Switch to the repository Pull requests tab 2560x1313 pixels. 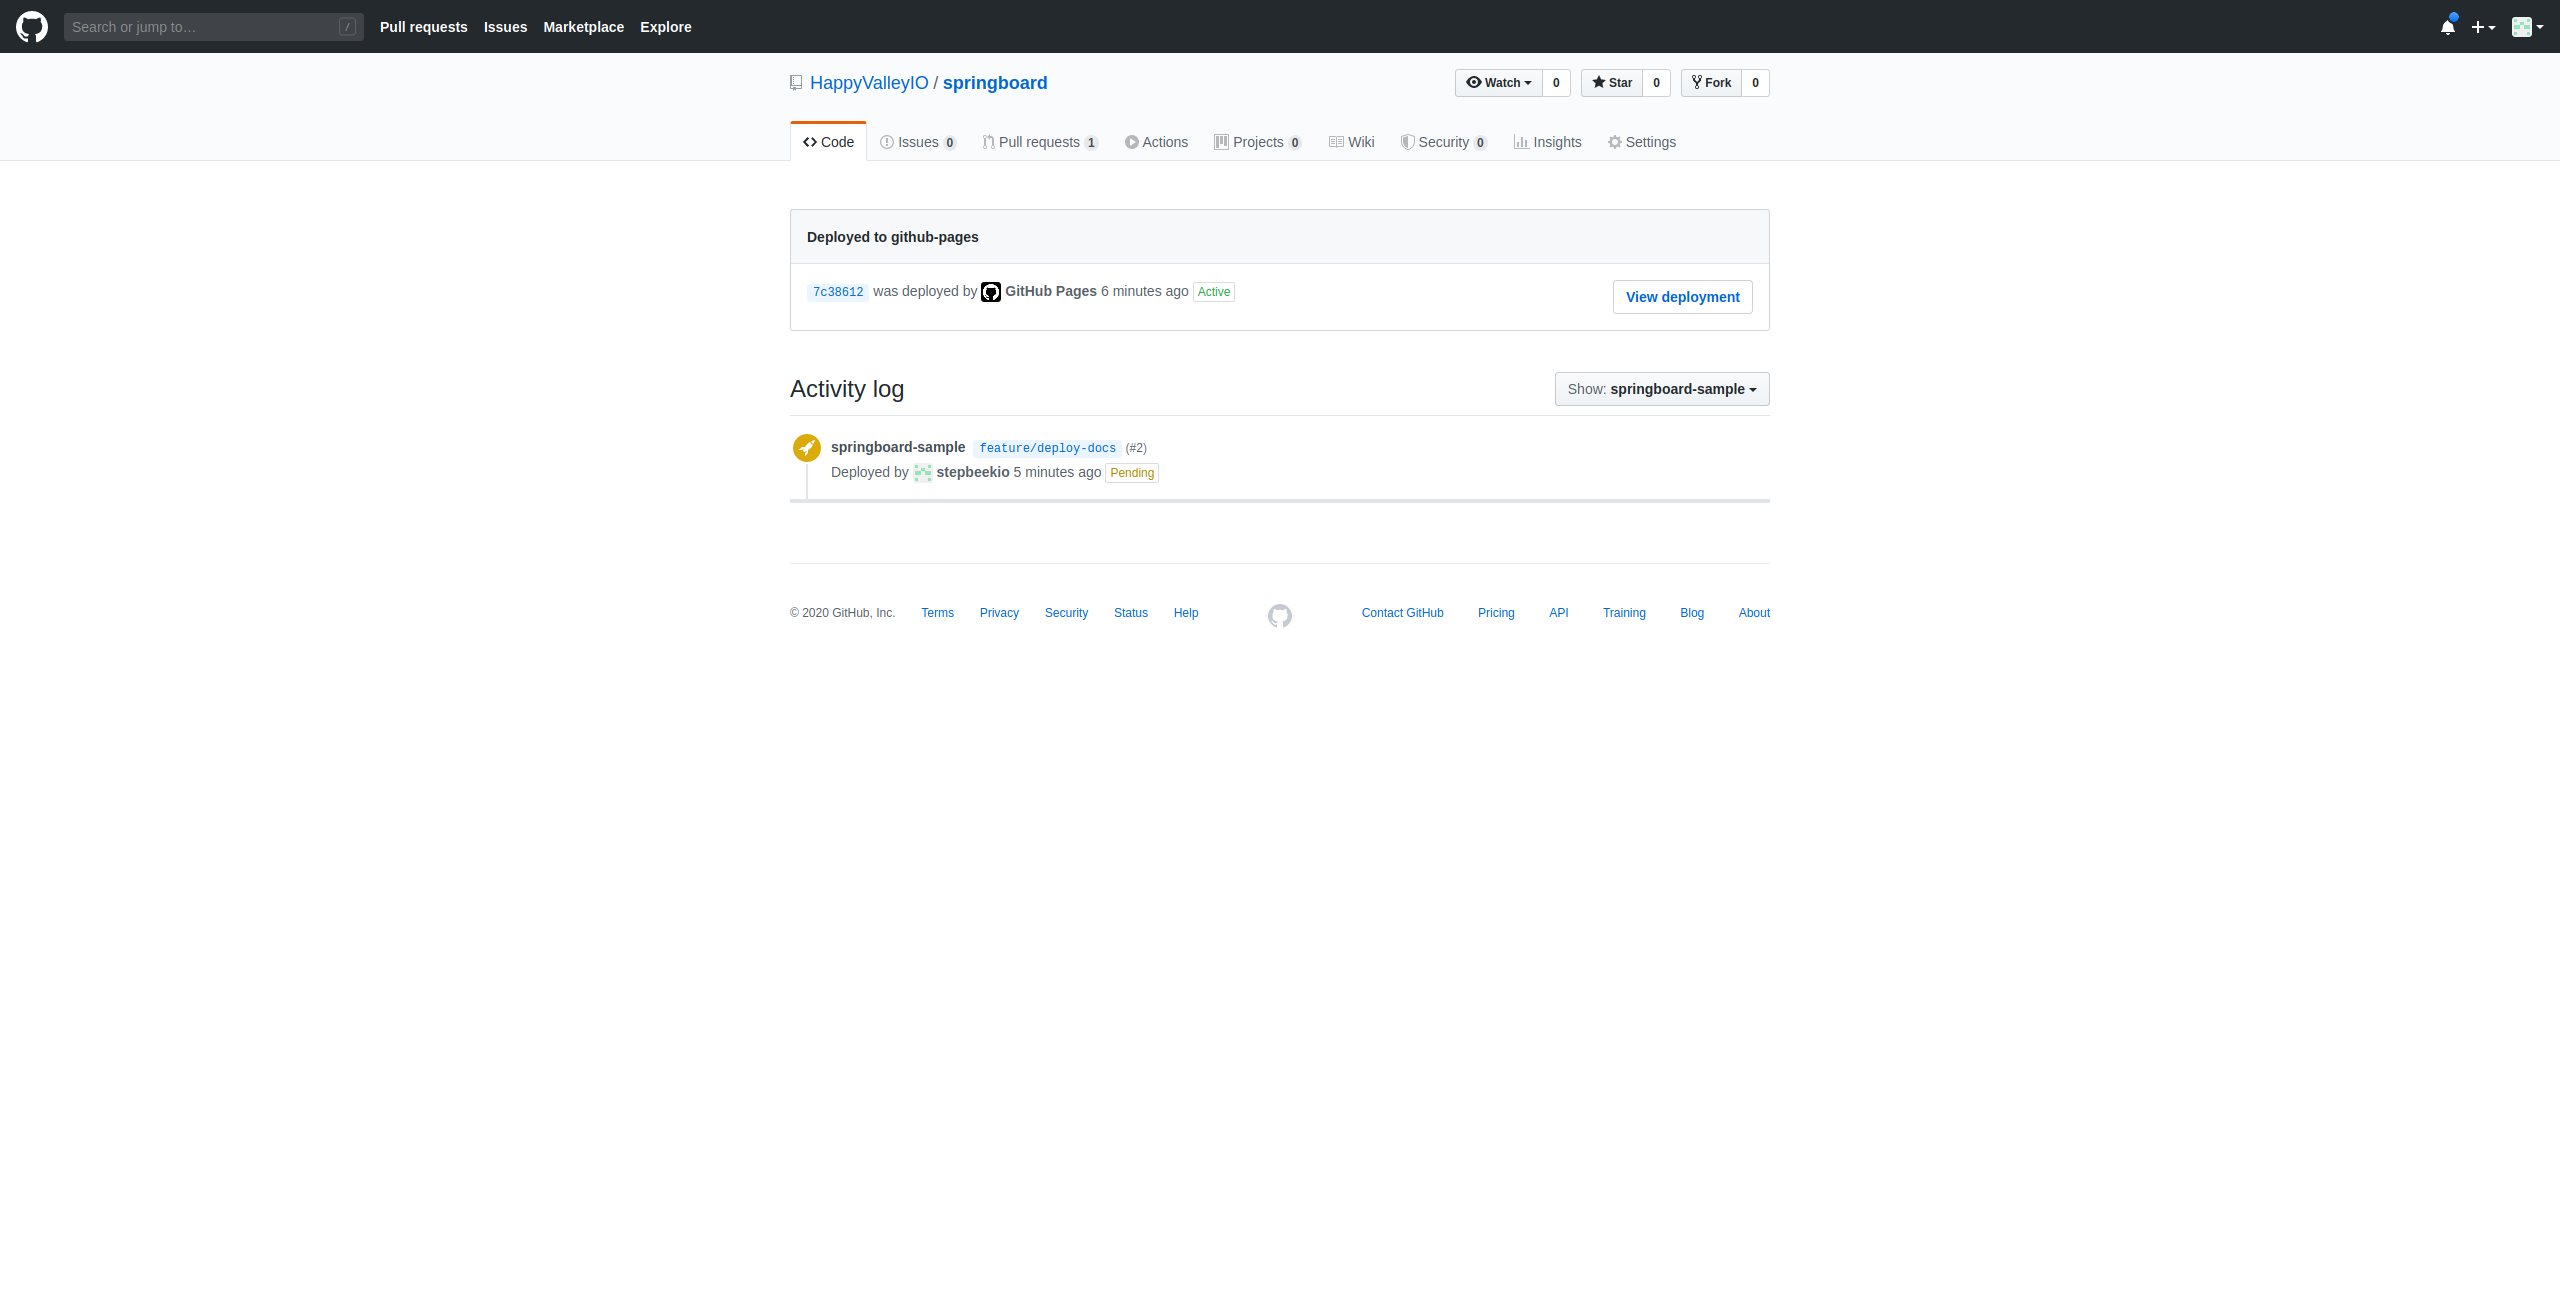click(1040, 142)
